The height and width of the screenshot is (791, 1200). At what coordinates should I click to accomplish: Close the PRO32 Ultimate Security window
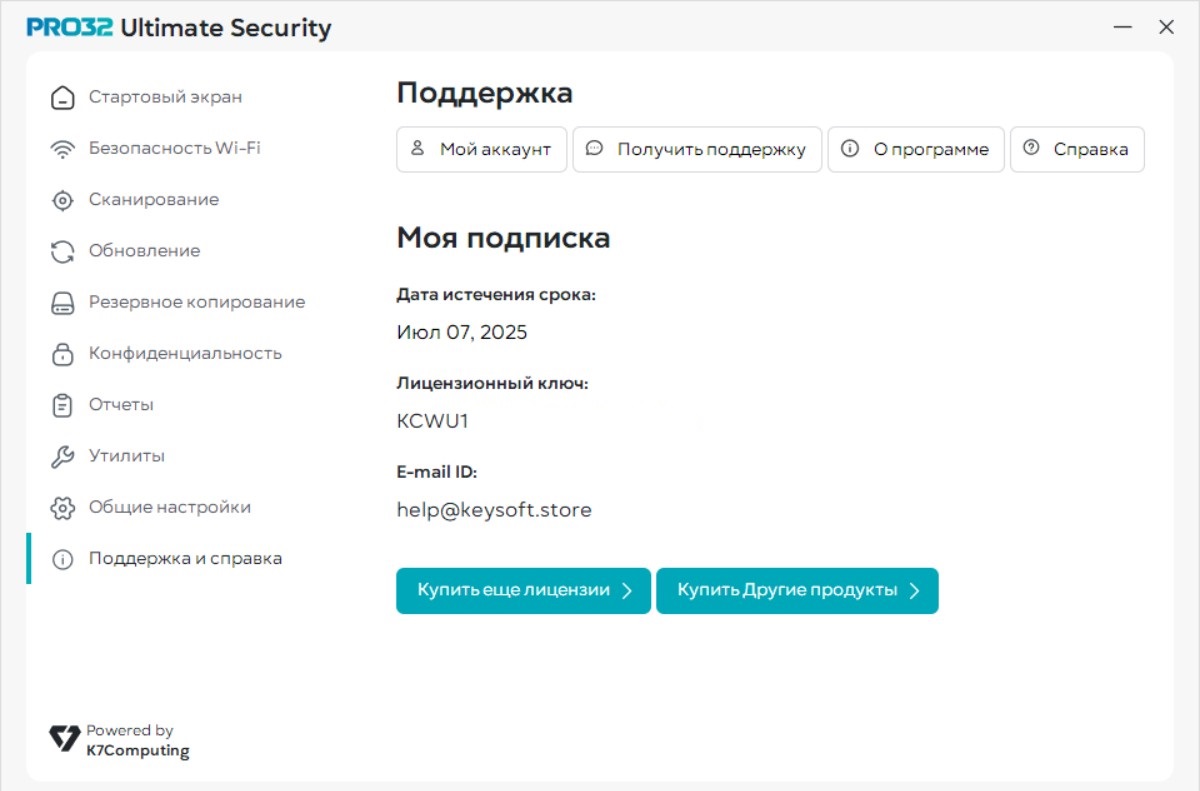point(1166,28)
